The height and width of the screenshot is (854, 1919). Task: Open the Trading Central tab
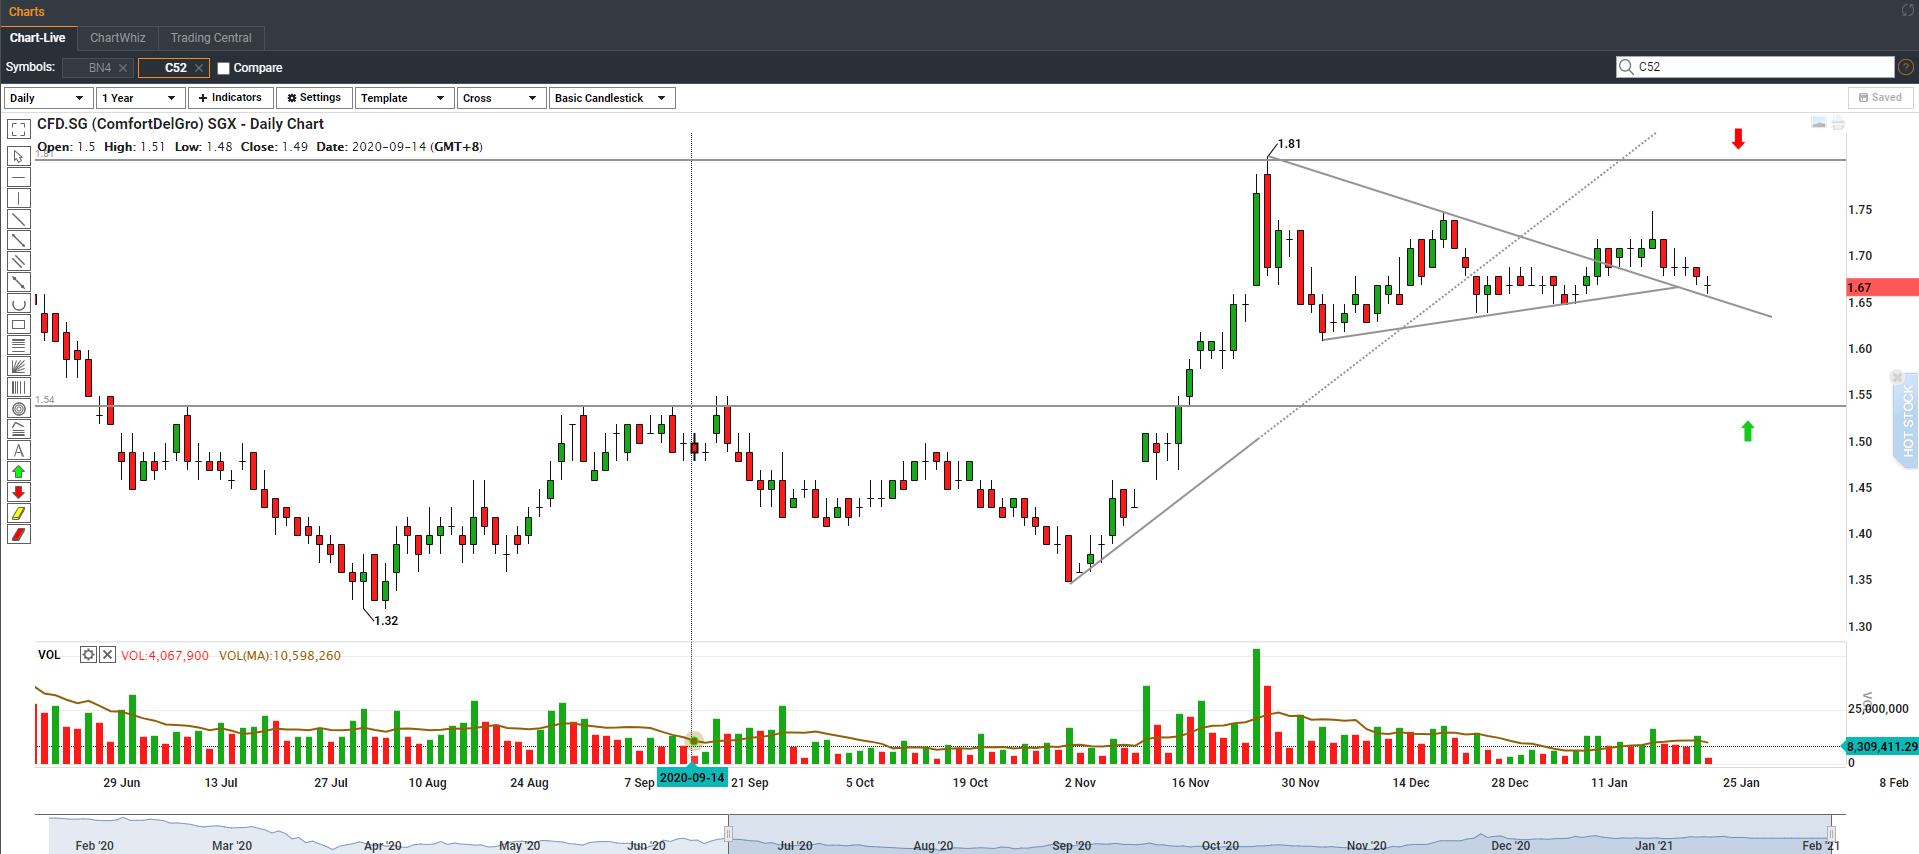[211, 38]
